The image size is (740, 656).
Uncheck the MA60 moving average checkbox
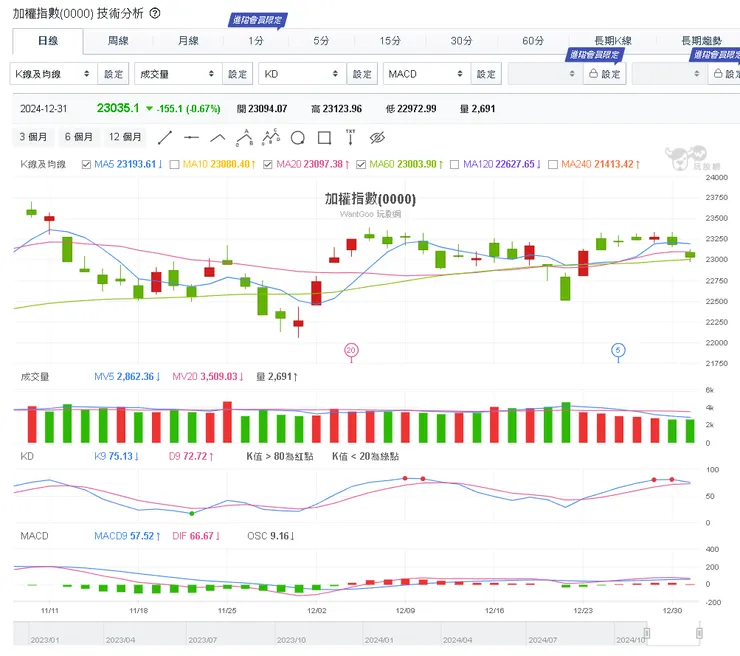point(361,164)
